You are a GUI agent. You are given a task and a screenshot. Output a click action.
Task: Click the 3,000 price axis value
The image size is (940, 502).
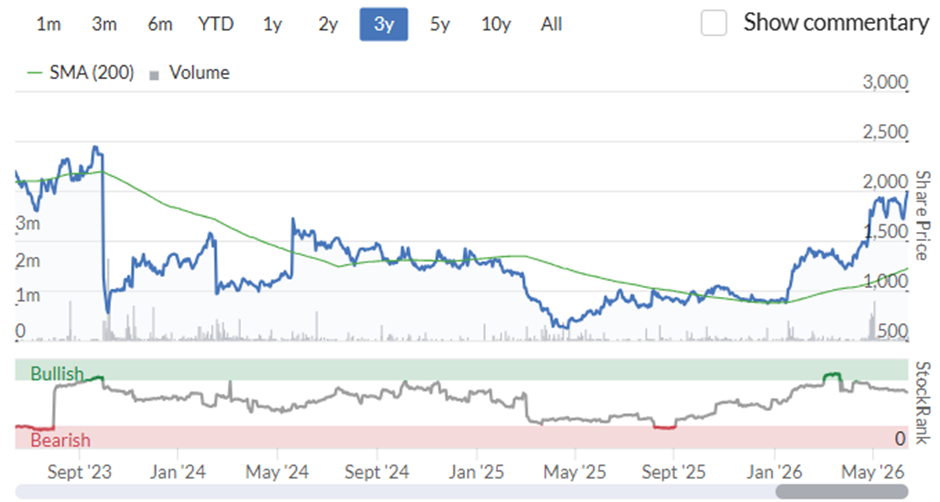coord(885,82)
